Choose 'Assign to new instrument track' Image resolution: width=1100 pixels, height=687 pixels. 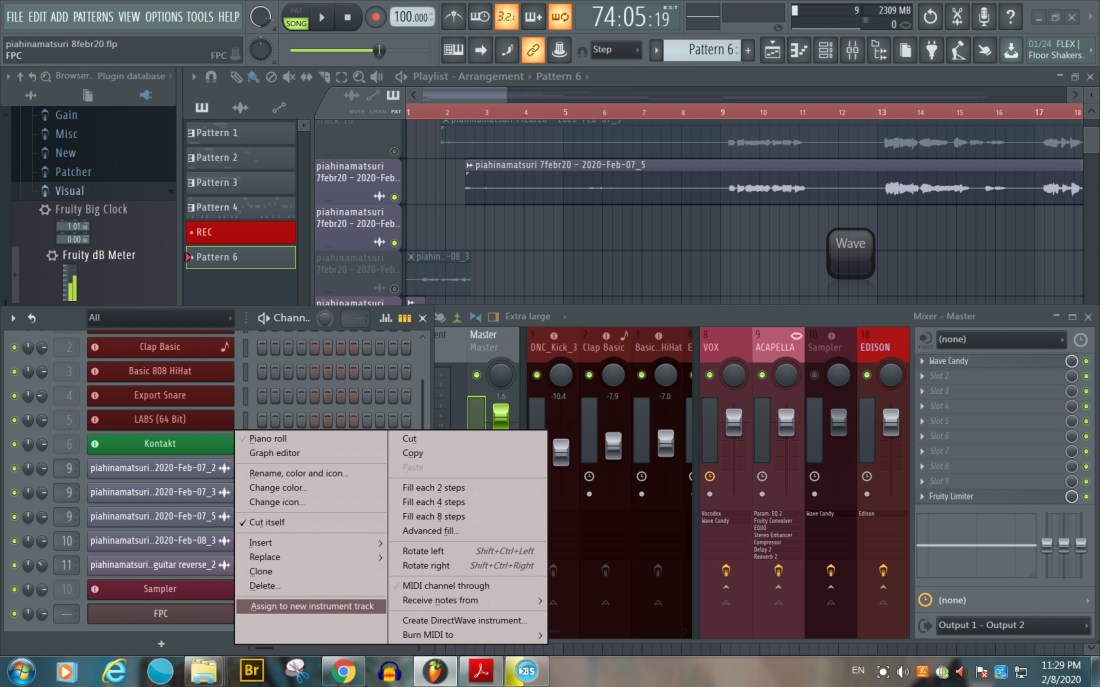pyautogui.click(x=312, y=606)
